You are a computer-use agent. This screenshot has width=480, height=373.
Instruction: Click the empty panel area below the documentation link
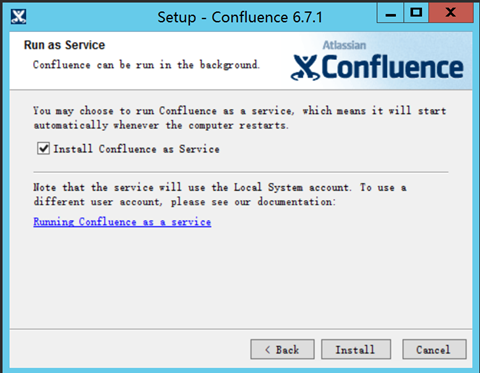(x=241, y=278)
